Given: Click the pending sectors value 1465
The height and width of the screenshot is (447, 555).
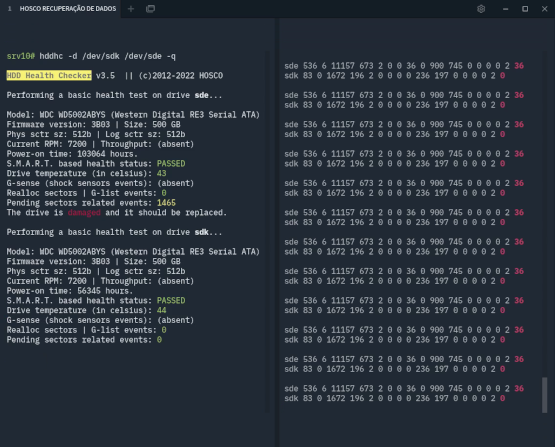Looking at the screenshot, I should point(166,203).
